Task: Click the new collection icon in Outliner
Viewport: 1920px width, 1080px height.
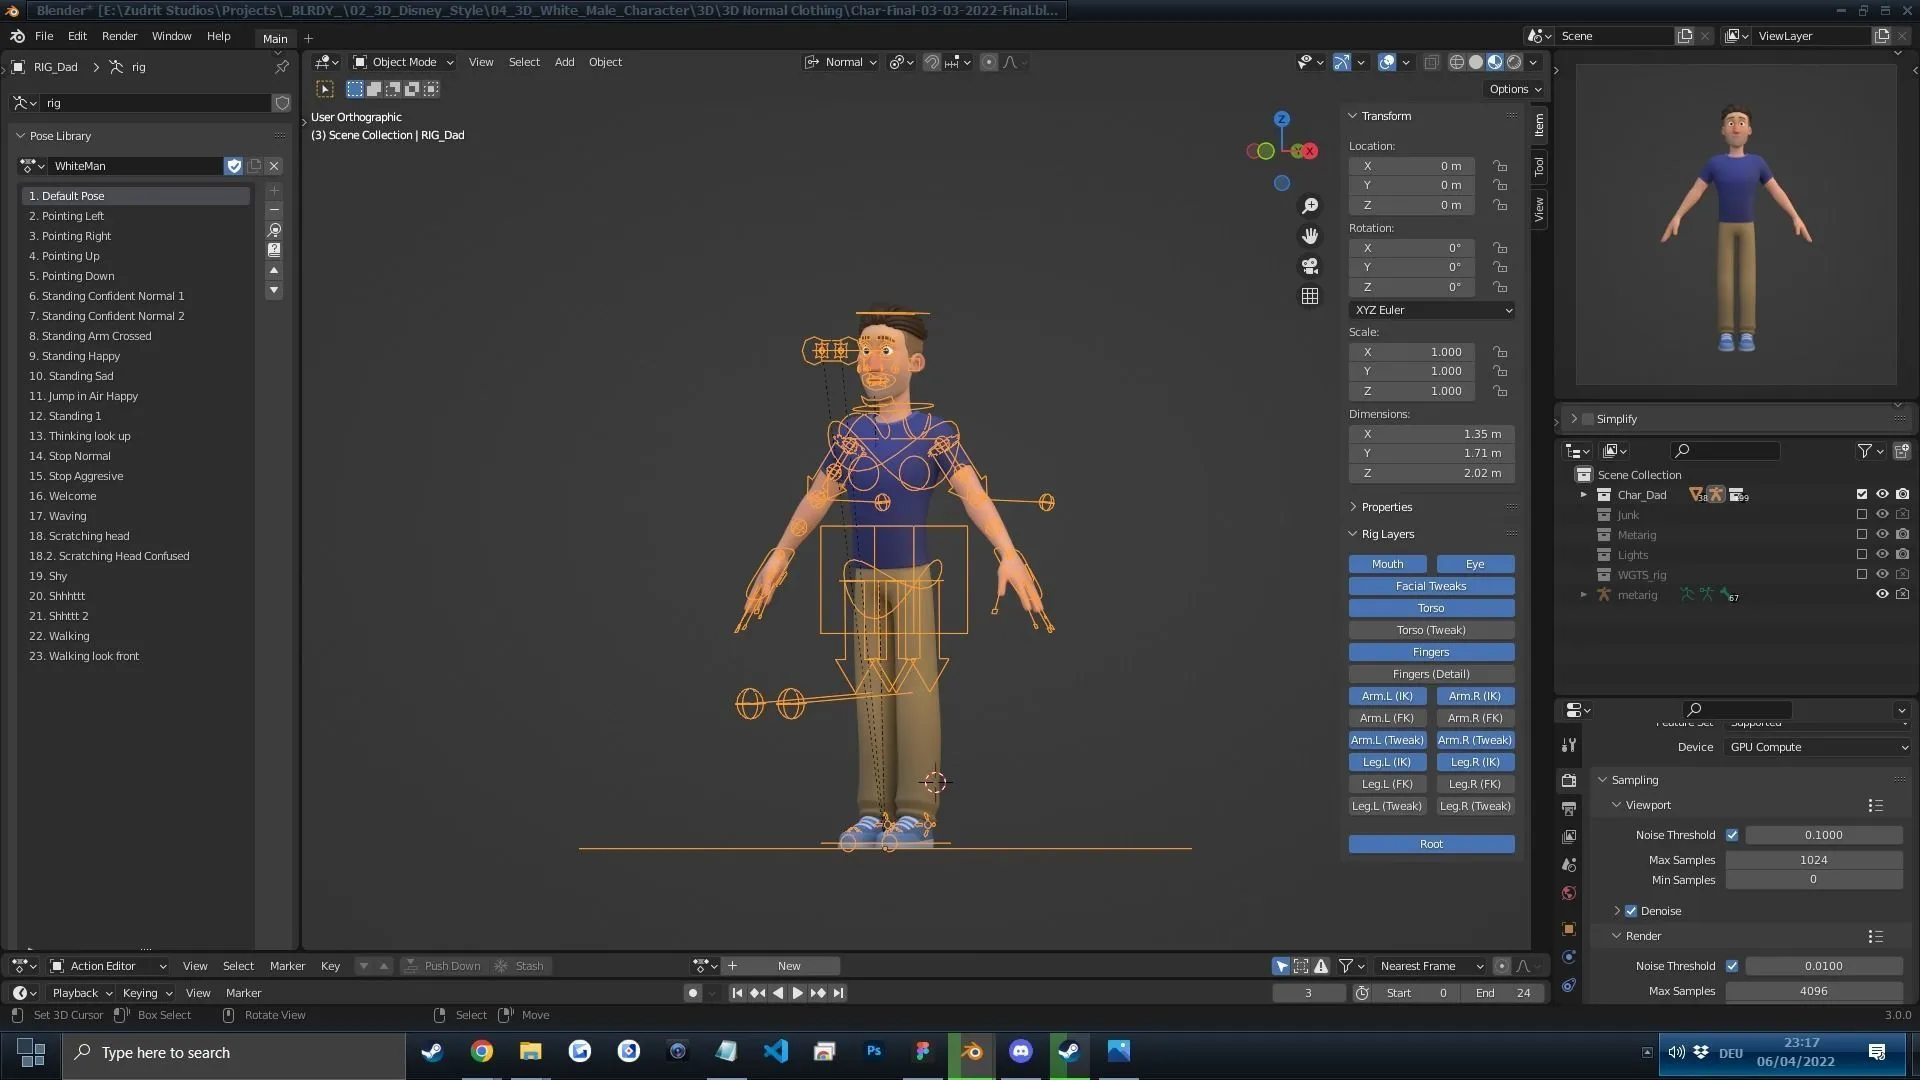Action: point(1903,451)
